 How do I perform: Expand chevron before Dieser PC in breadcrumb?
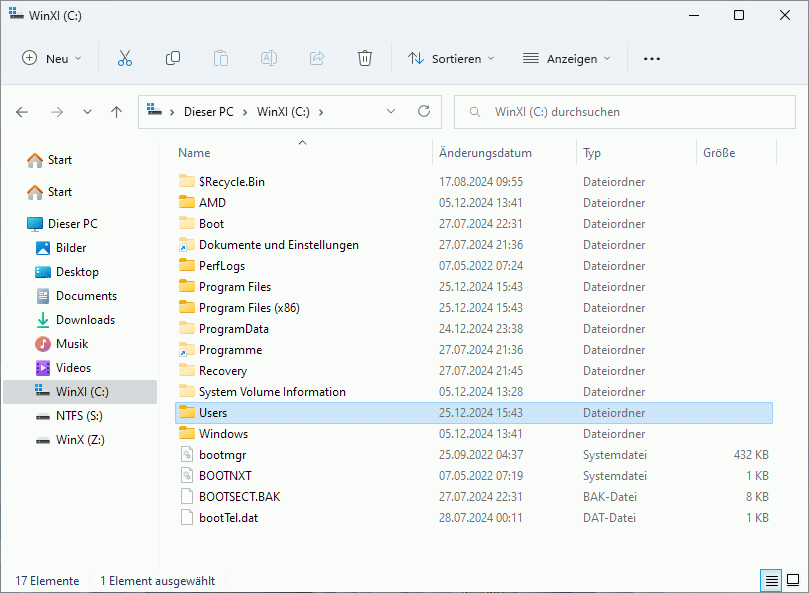click(x=172, y=112)
